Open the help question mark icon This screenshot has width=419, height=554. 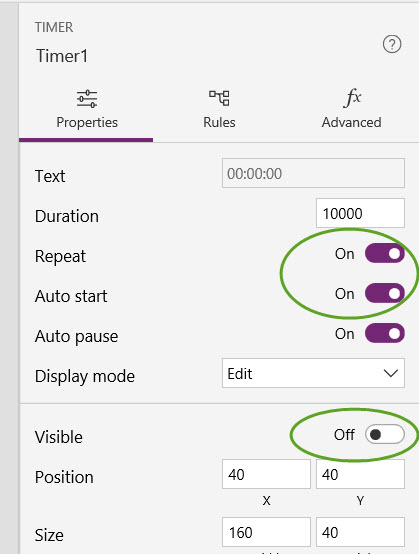pos(392,44)
